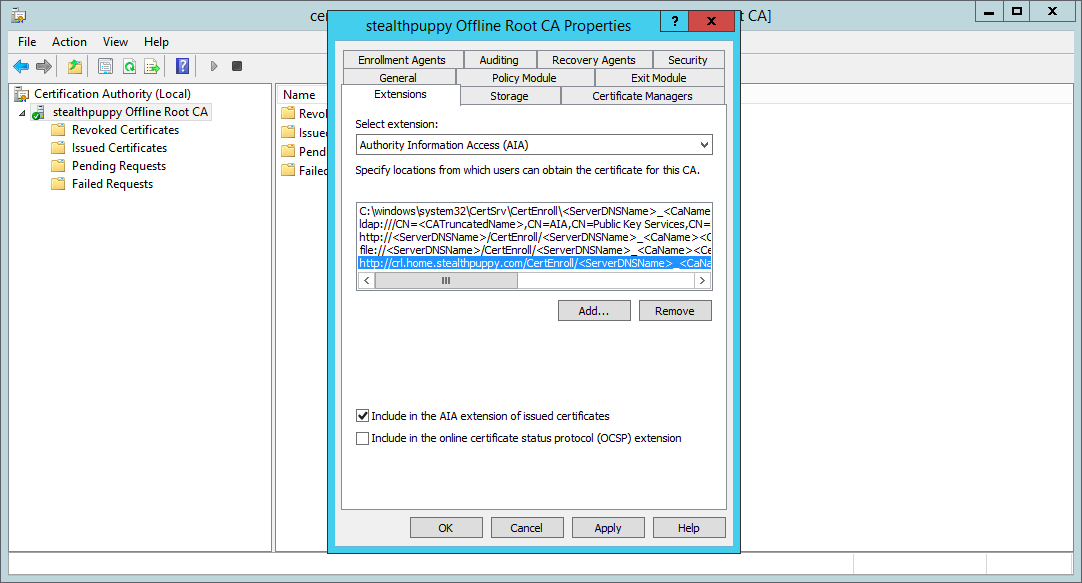Click the grey Forward arrow in toolbar
This screenshot has width=1082, height=583.
click(x=43, y=66)
